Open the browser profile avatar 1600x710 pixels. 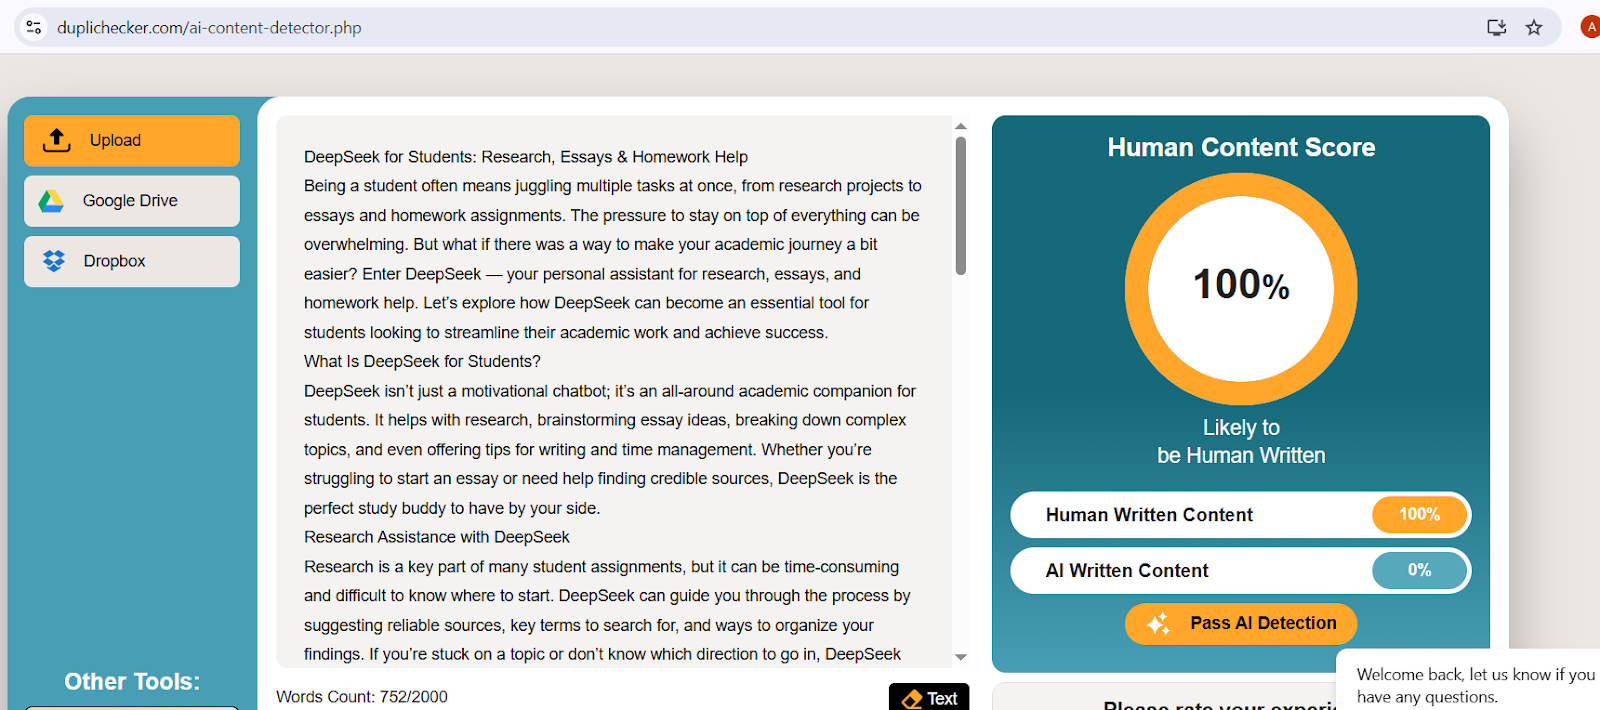1590,27
